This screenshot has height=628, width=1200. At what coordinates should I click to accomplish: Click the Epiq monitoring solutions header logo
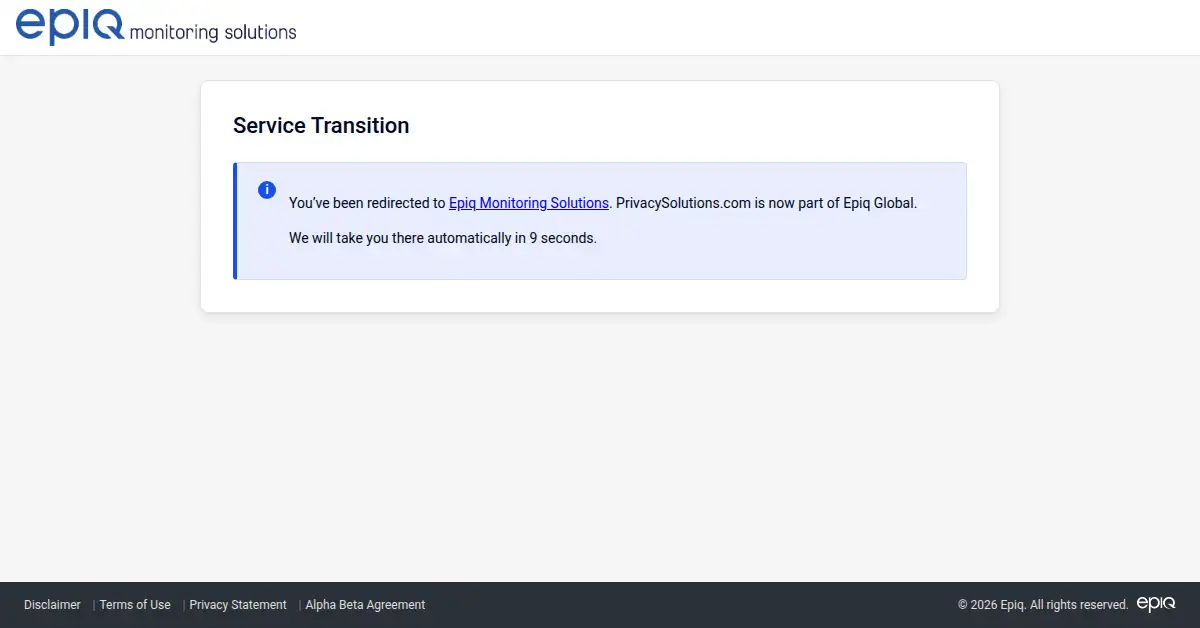(x=156, y=27)
